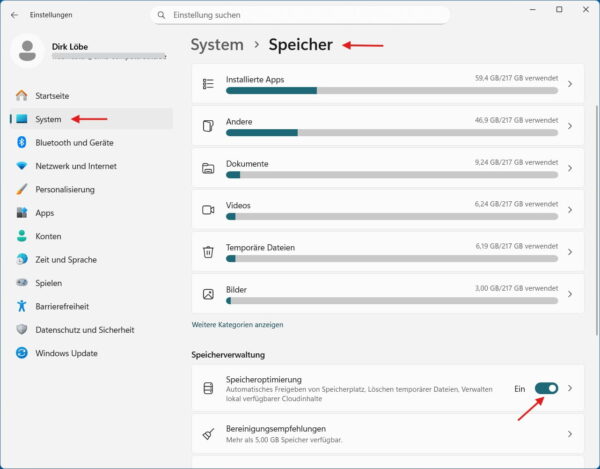Click the Speicher page title

point(300,45)
